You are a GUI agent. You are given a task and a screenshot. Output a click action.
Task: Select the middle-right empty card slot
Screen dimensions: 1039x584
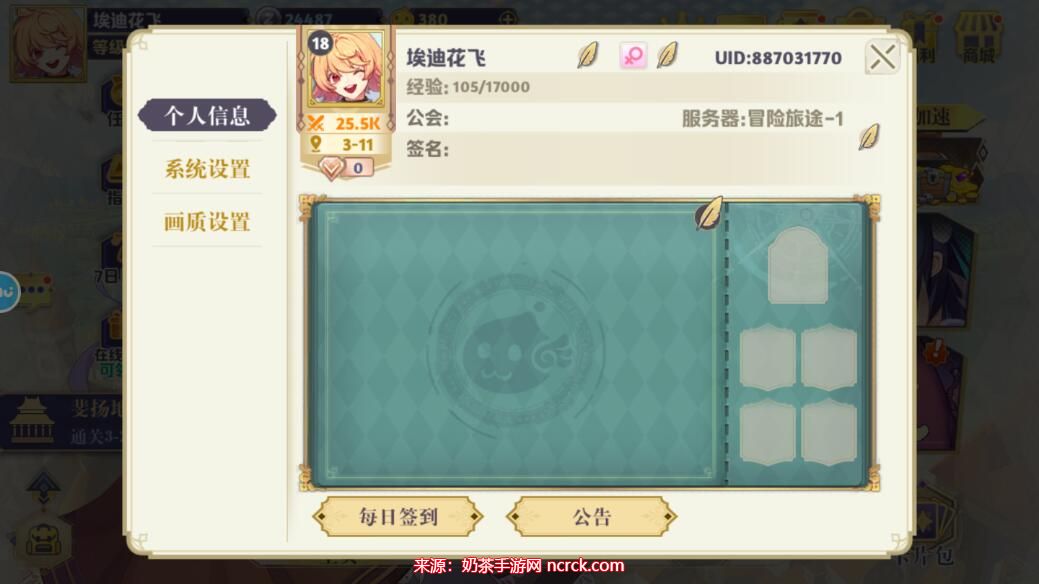point(829,357)
